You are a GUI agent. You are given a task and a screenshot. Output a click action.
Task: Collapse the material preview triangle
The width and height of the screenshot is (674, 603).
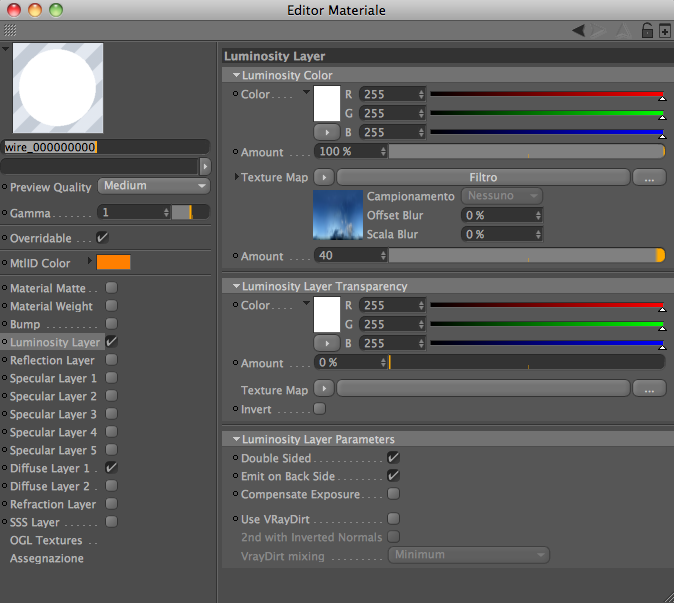point(5,49)
